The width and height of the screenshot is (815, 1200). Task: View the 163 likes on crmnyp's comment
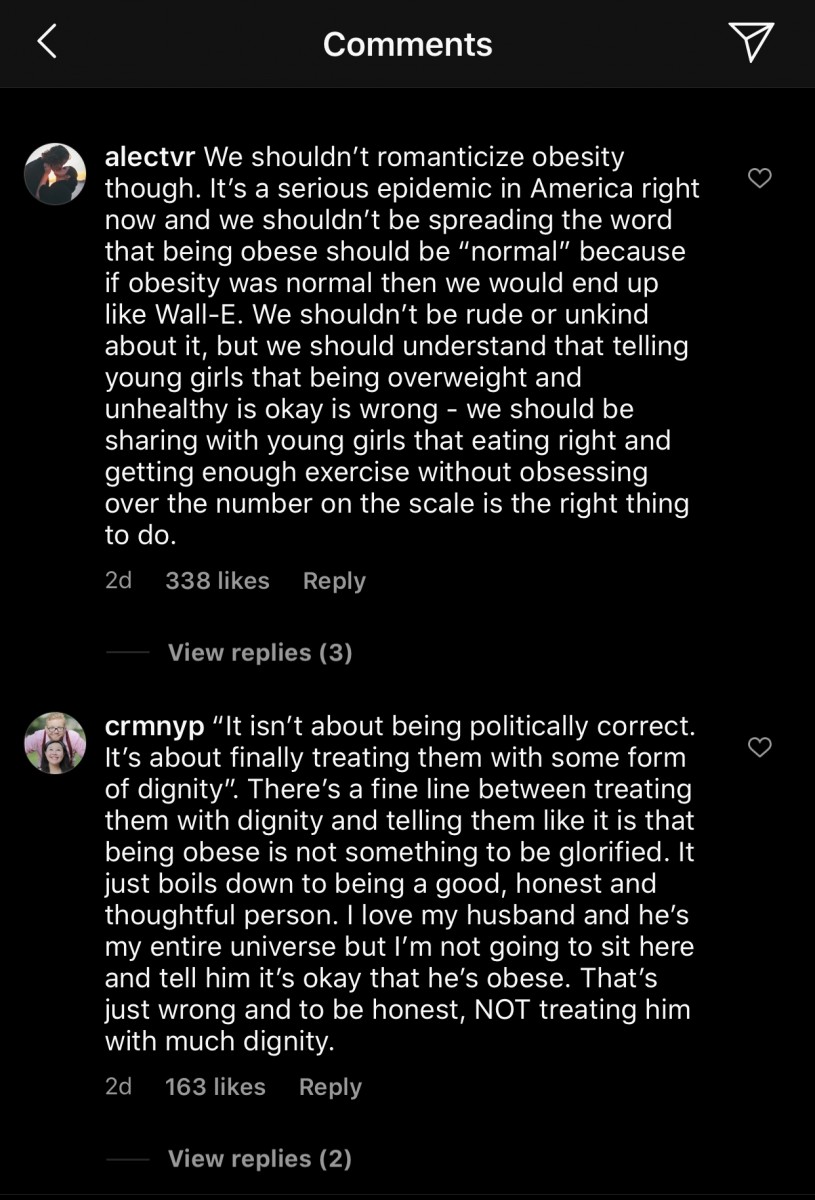pos(215,1087)
